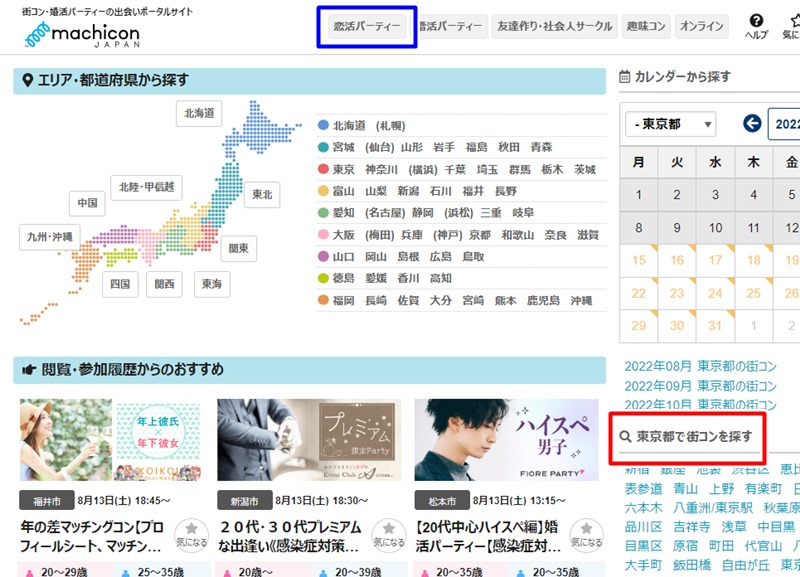Viewport: 800px width, 577px height.
Task: Click the 仙台 link
Action: coord(380,147)
